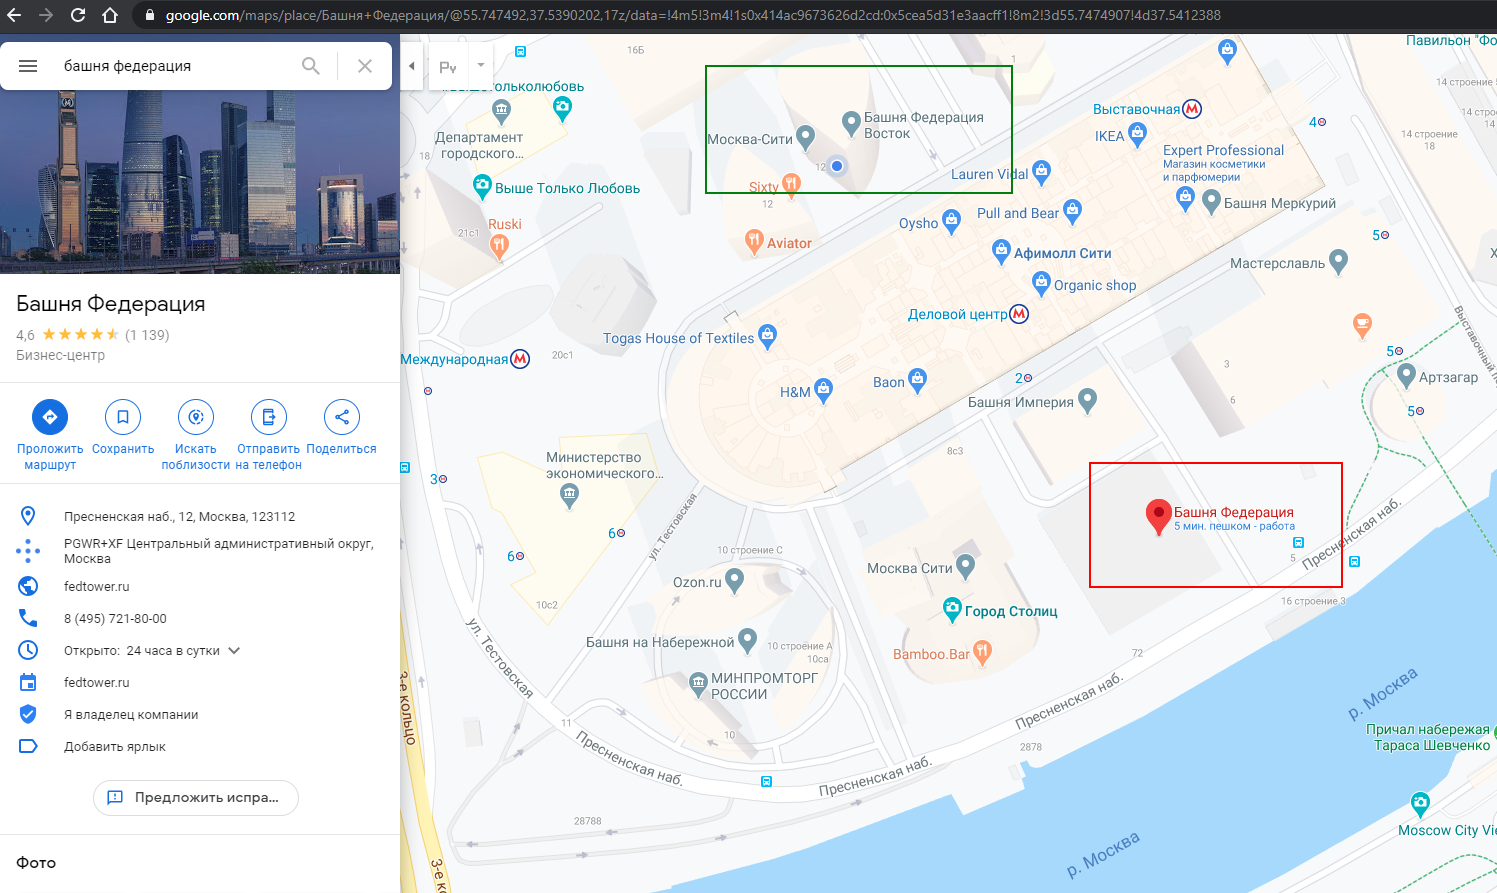Click Министерство экономического museum marker
This screenshot has width=1497, height=893.
(569, 495)
